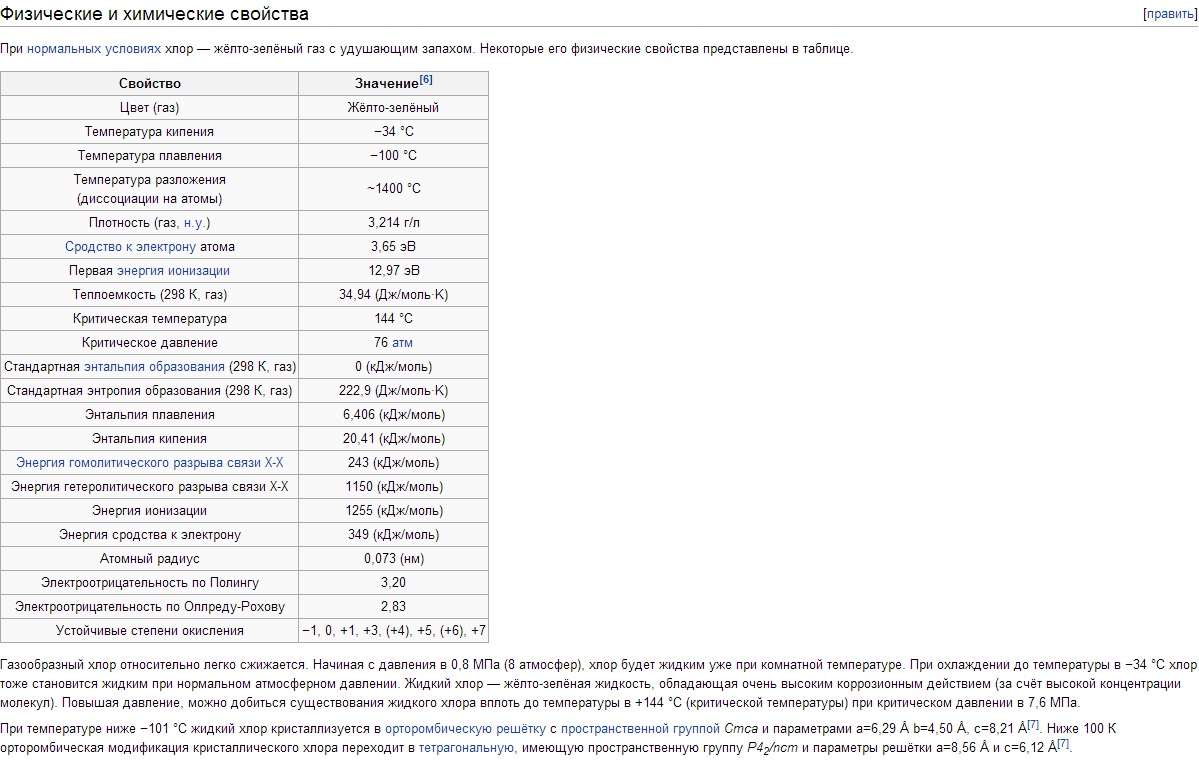The width and height of the screenshot is (1199, 770).
Task: Select the "Свойство" column header
Action: coord(149,83)
